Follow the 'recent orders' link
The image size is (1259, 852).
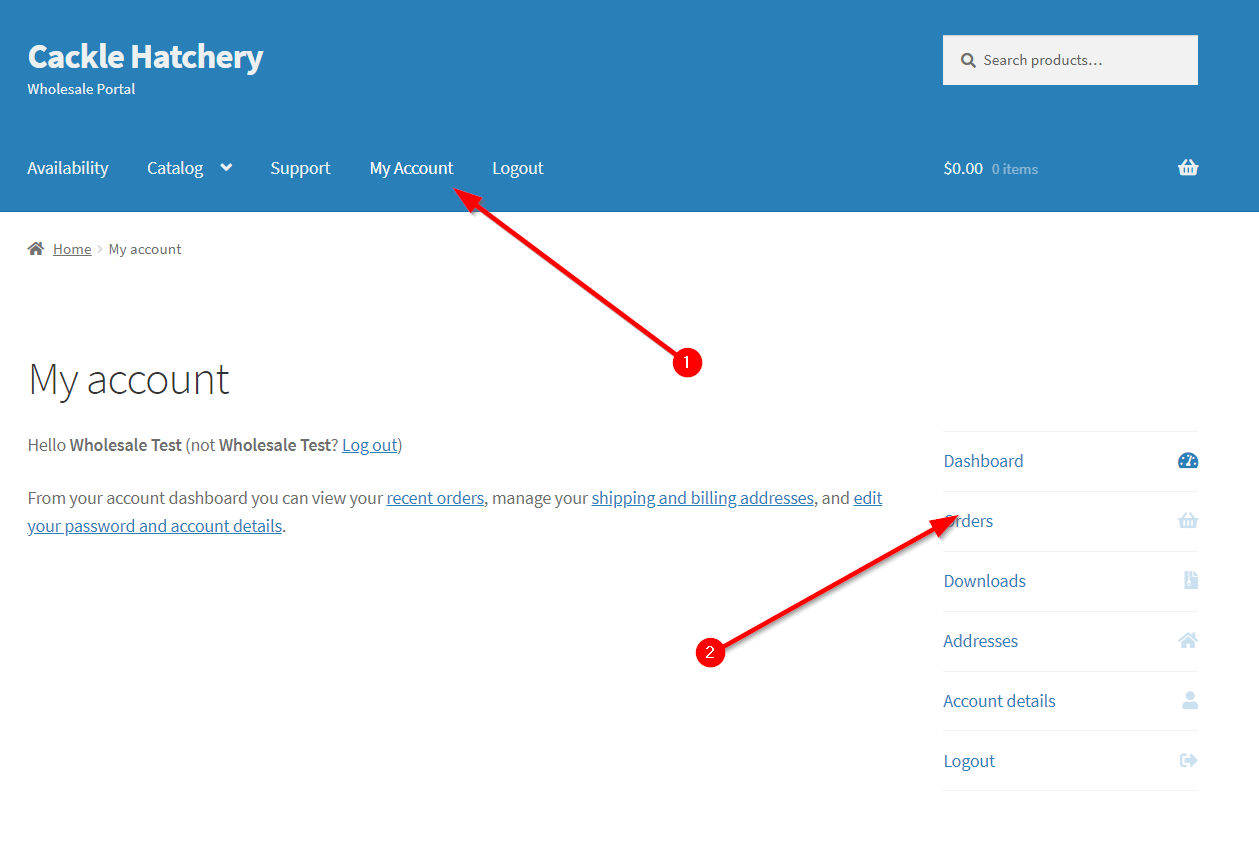point(435,497)
